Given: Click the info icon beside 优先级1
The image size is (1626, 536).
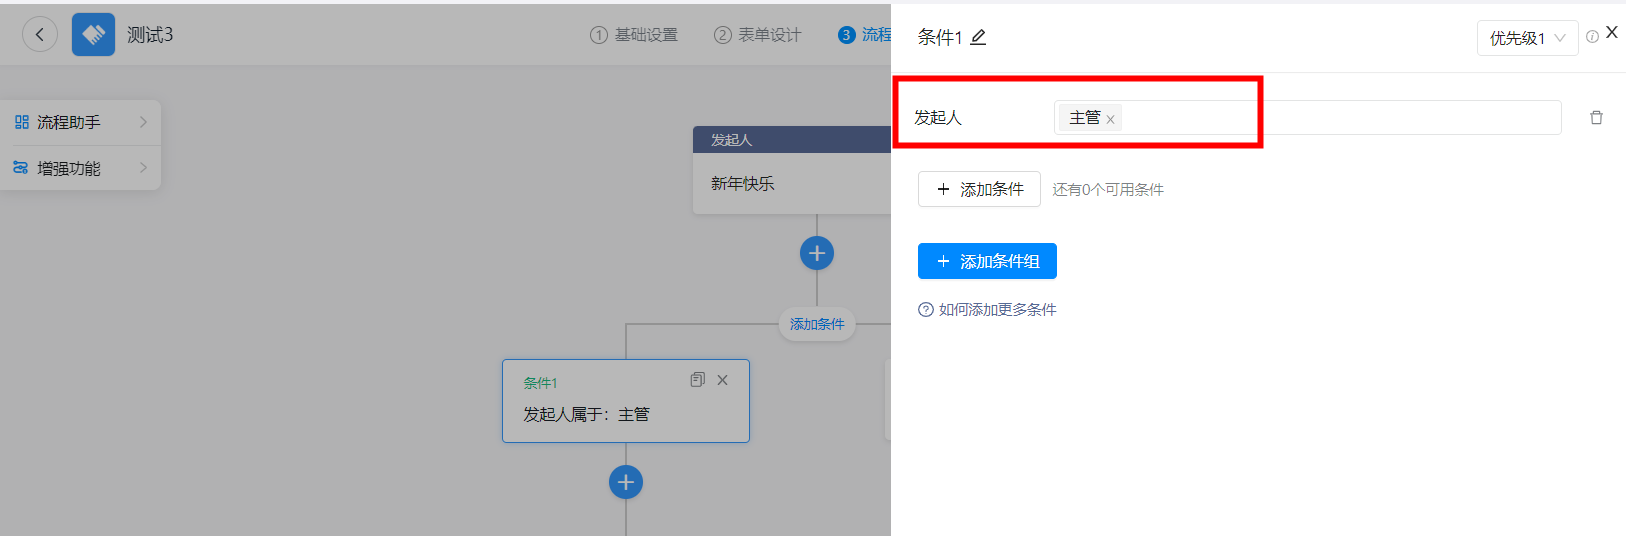Looking at the screenshot, I should click(x=1592, y=37).
